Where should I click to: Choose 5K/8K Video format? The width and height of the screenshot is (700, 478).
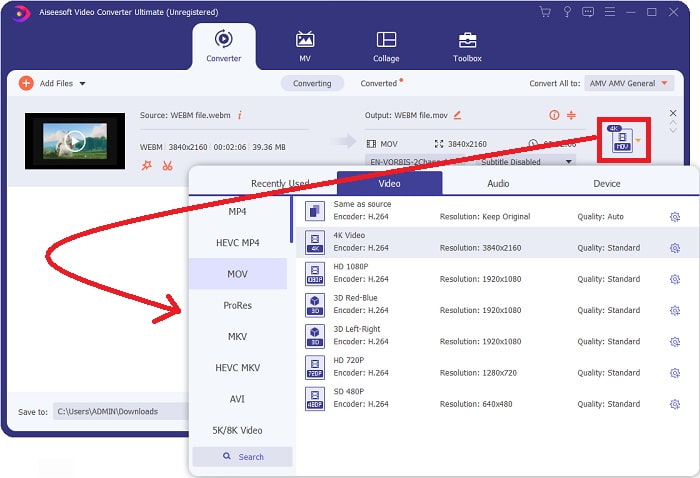(238, 430)
